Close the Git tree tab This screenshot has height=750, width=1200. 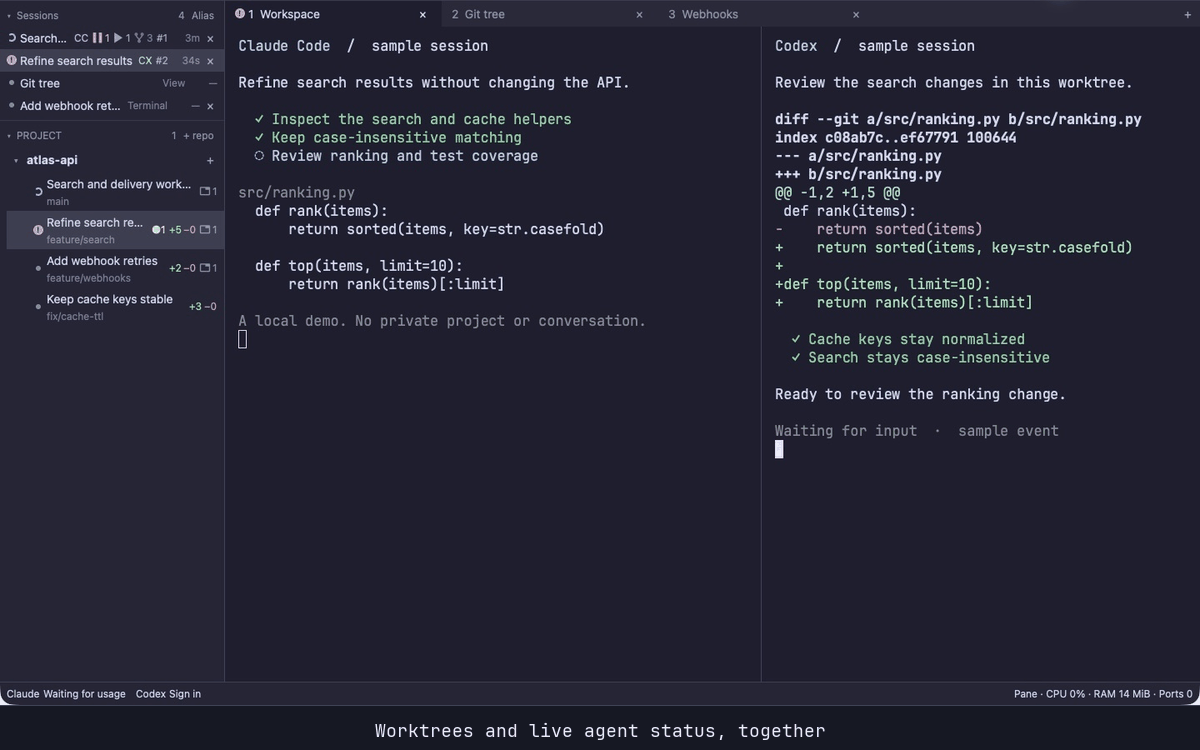pyautogui.click(x=639, y=15)
